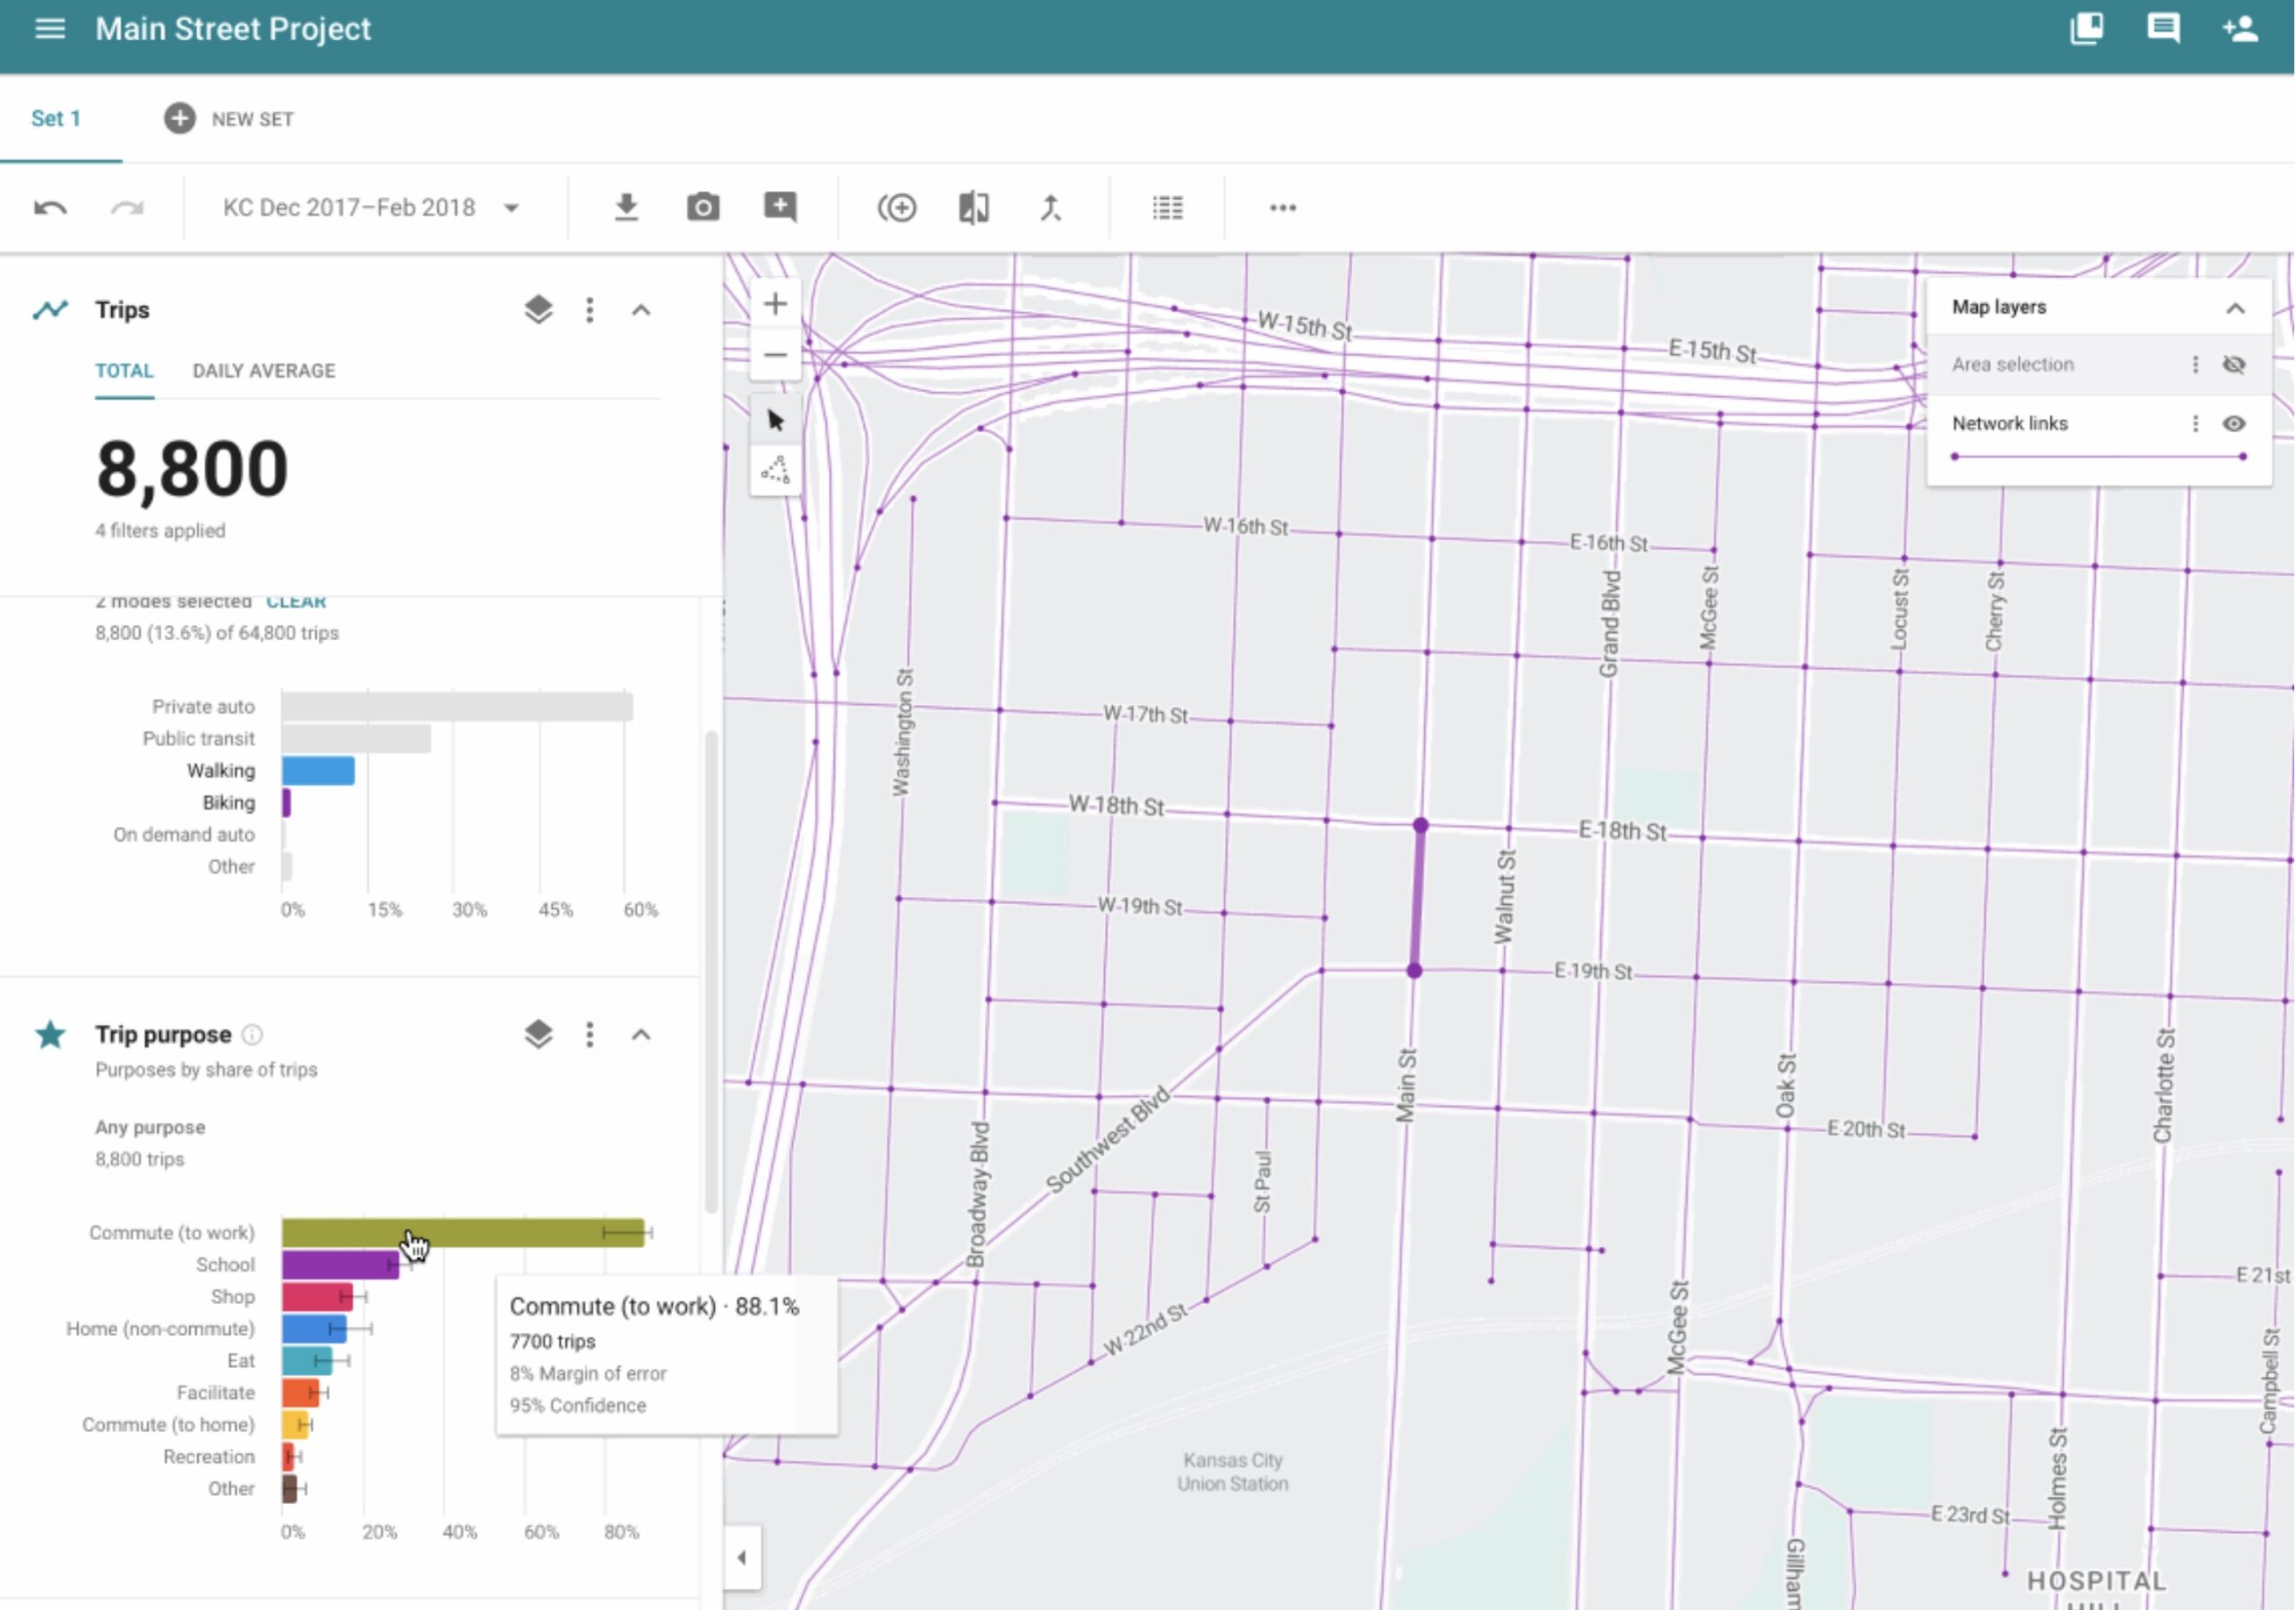Viewport: 2296px width, 1610px height.
Task: Select the map pointer arrow tool
Action: pos(775,420)
